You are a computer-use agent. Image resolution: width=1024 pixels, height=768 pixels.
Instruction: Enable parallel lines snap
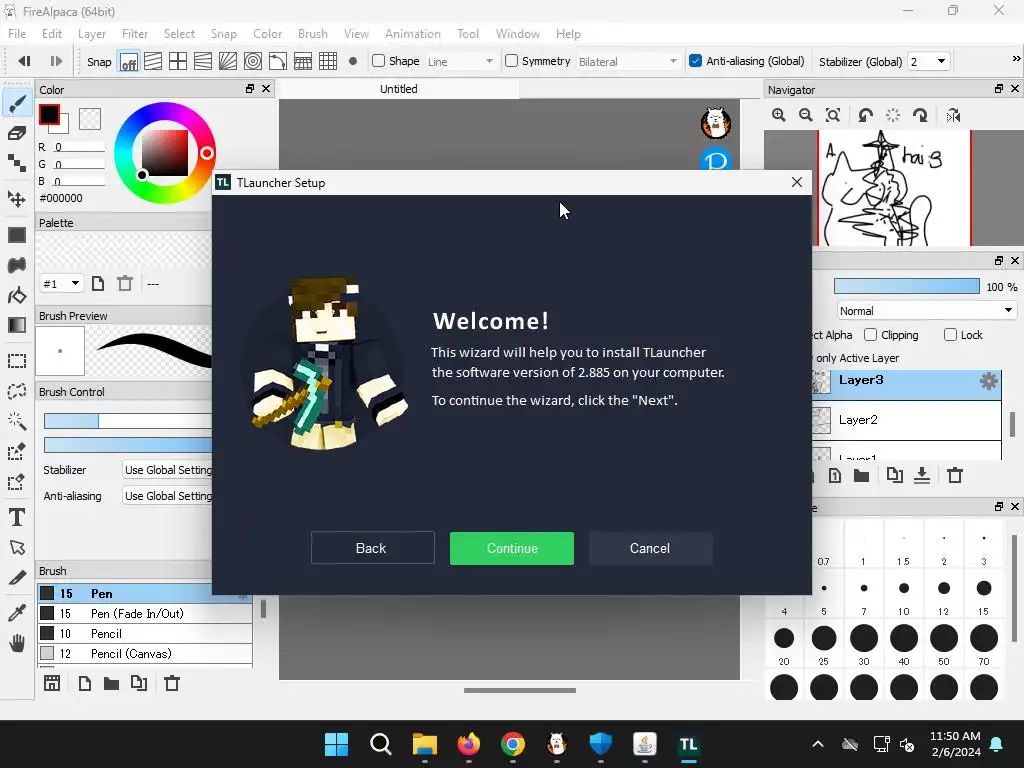153,61
